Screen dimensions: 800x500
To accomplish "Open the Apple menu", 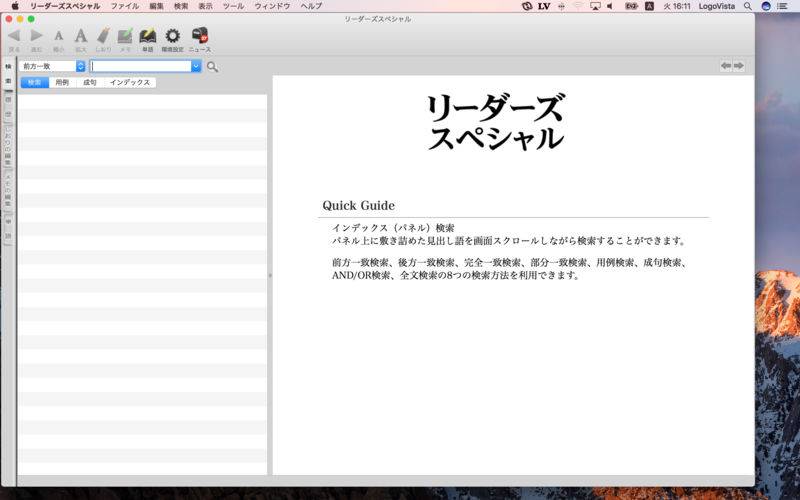I will coord(15,6).
